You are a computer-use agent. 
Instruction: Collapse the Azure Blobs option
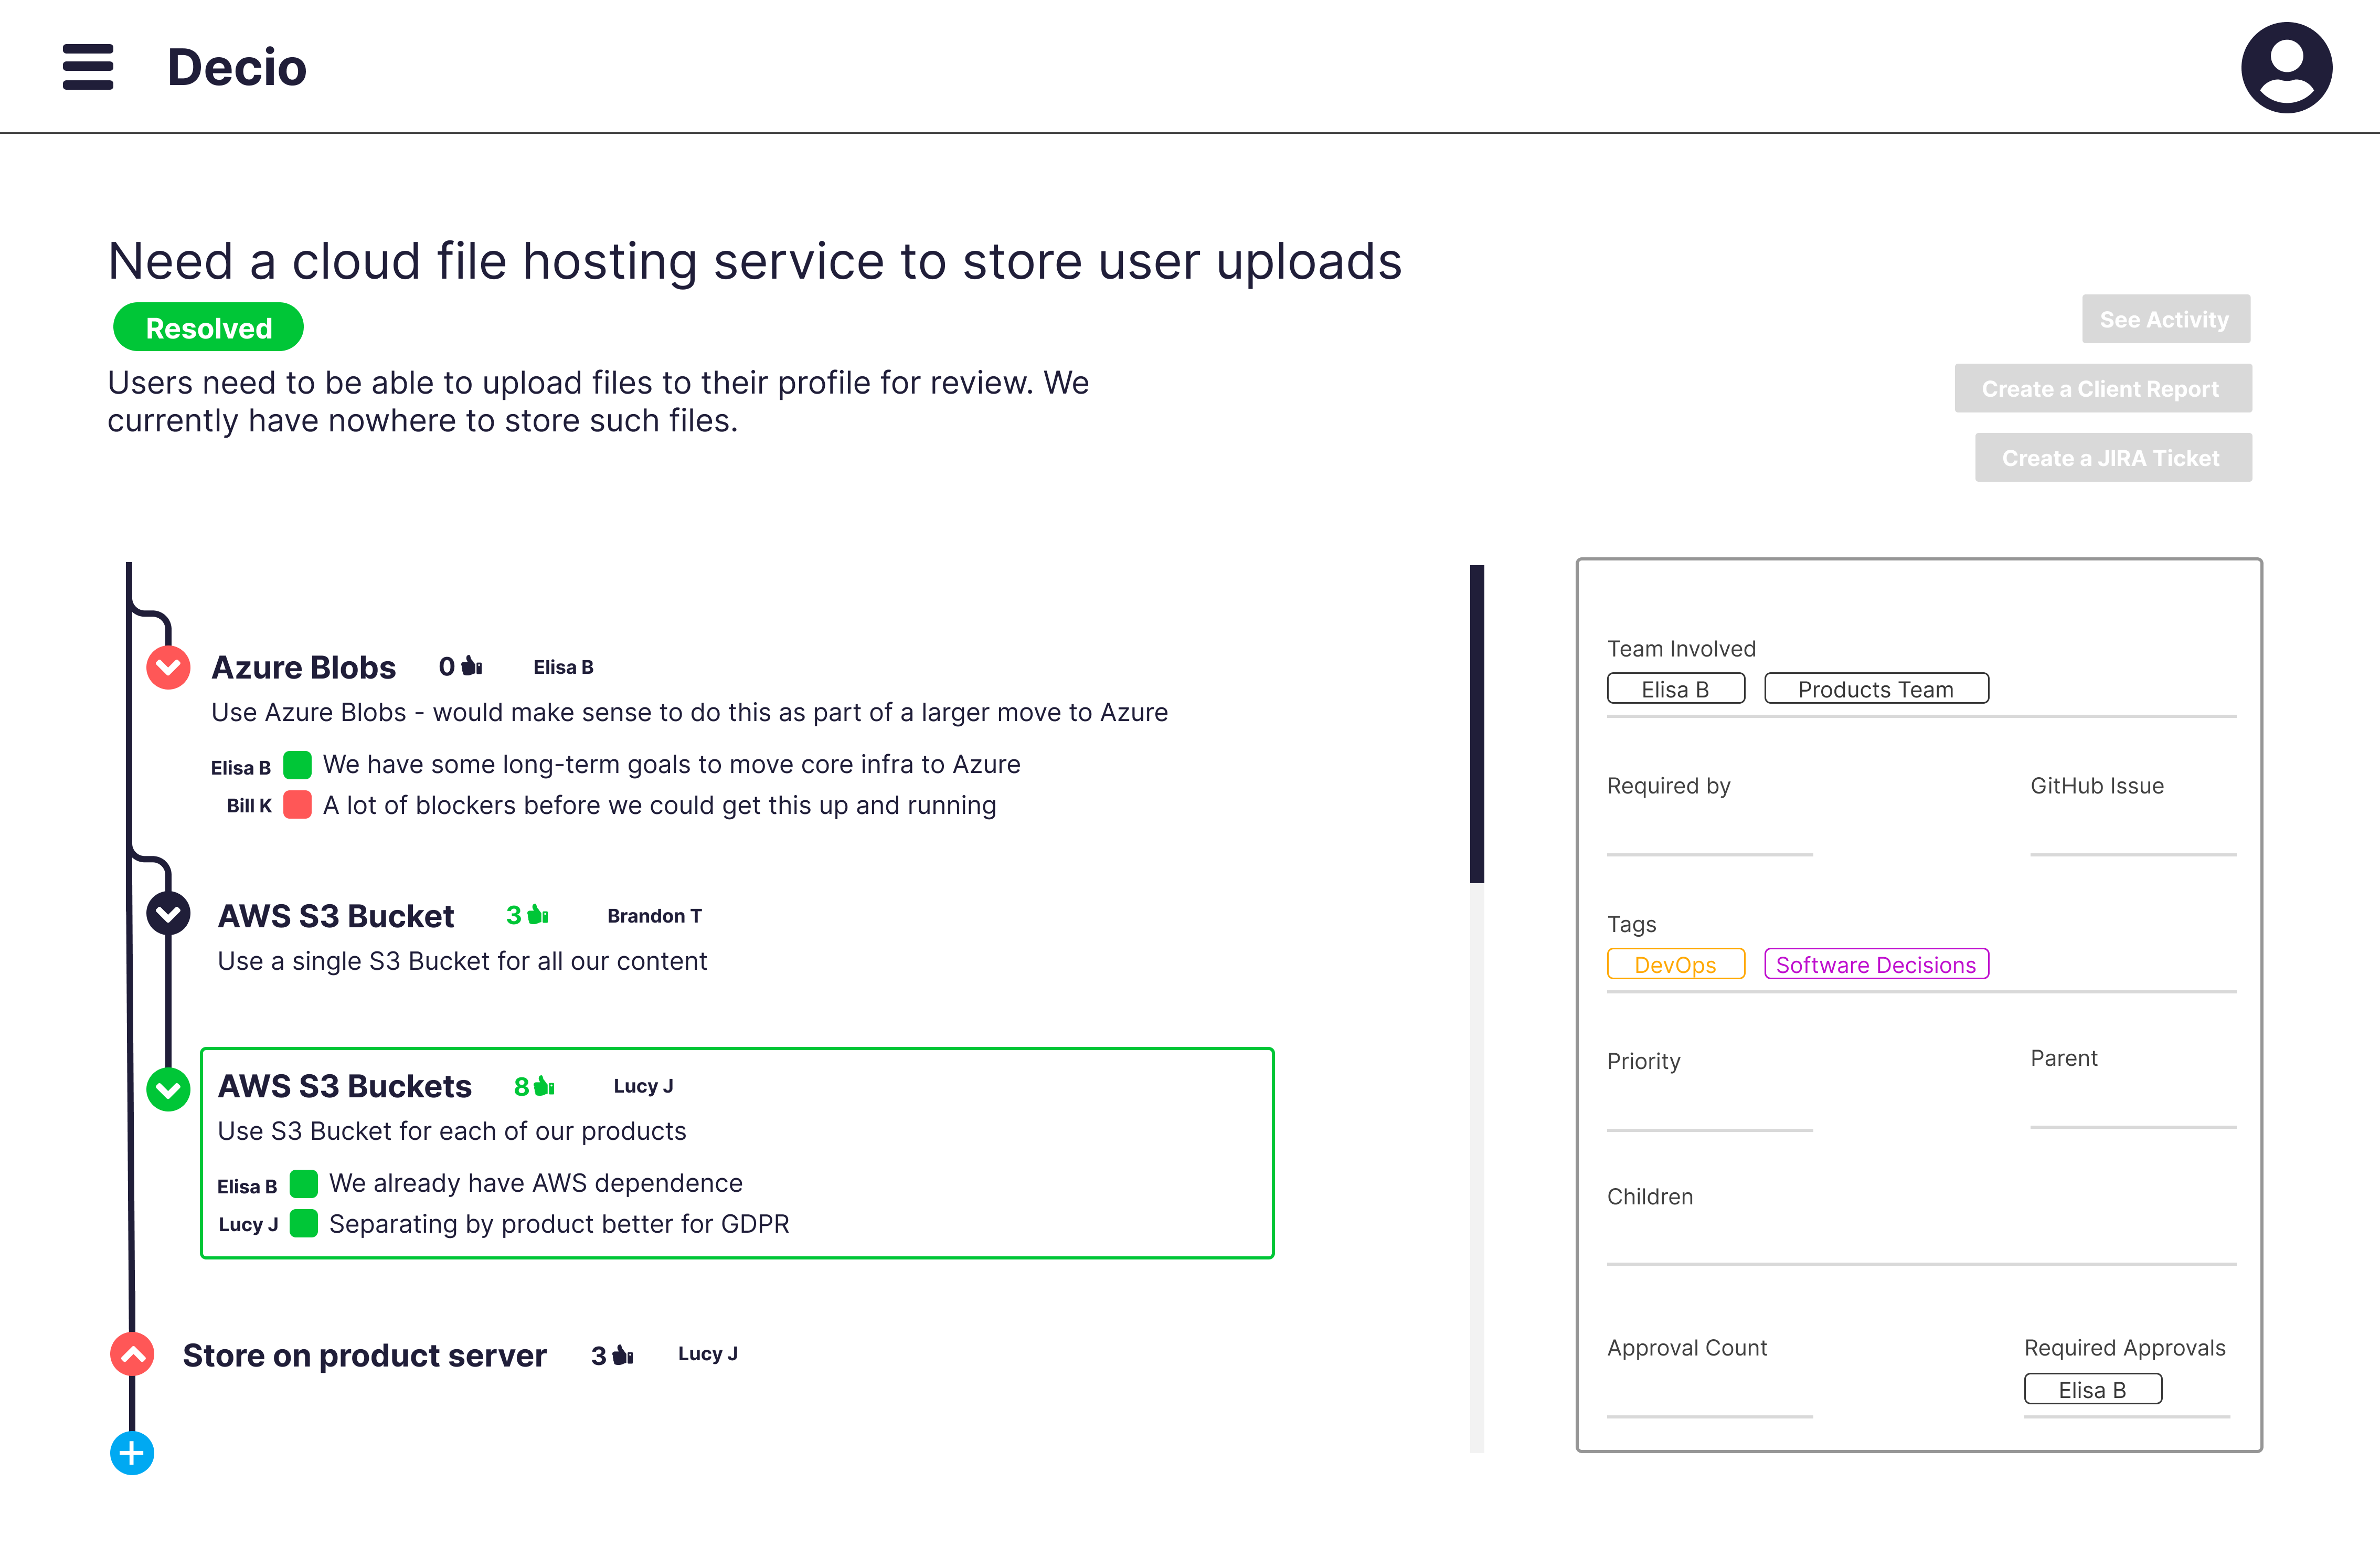click(x=168, y=667)
